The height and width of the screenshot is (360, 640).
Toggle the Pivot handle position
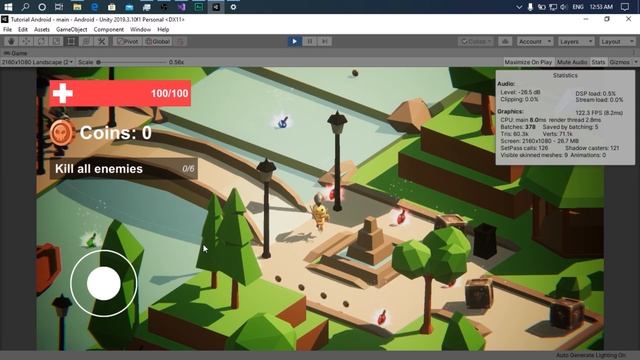tap(127, 41)
